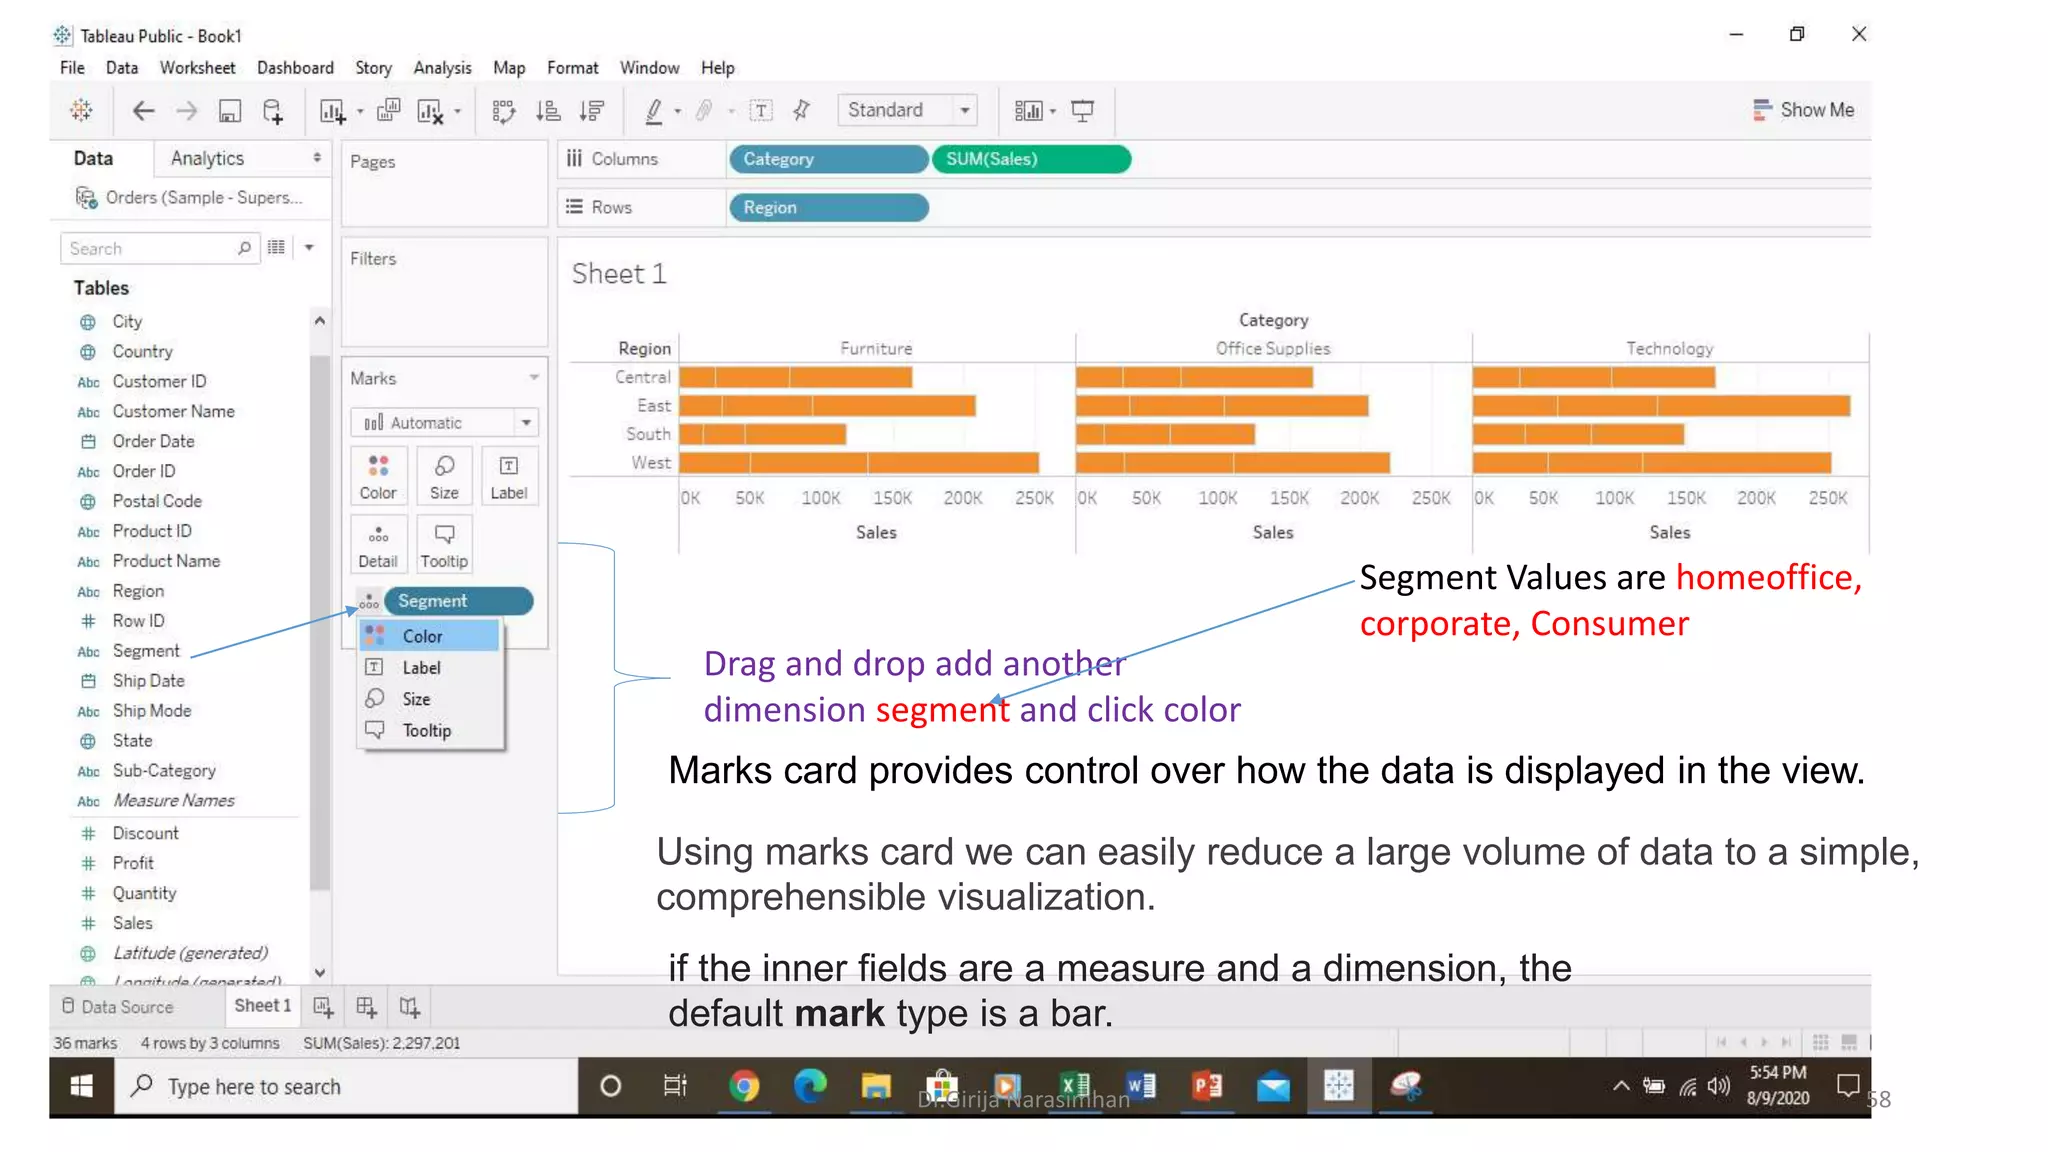Click the Clear Sheet icon
Viewport: 2048px width, 1152px height.
(430, 111)
